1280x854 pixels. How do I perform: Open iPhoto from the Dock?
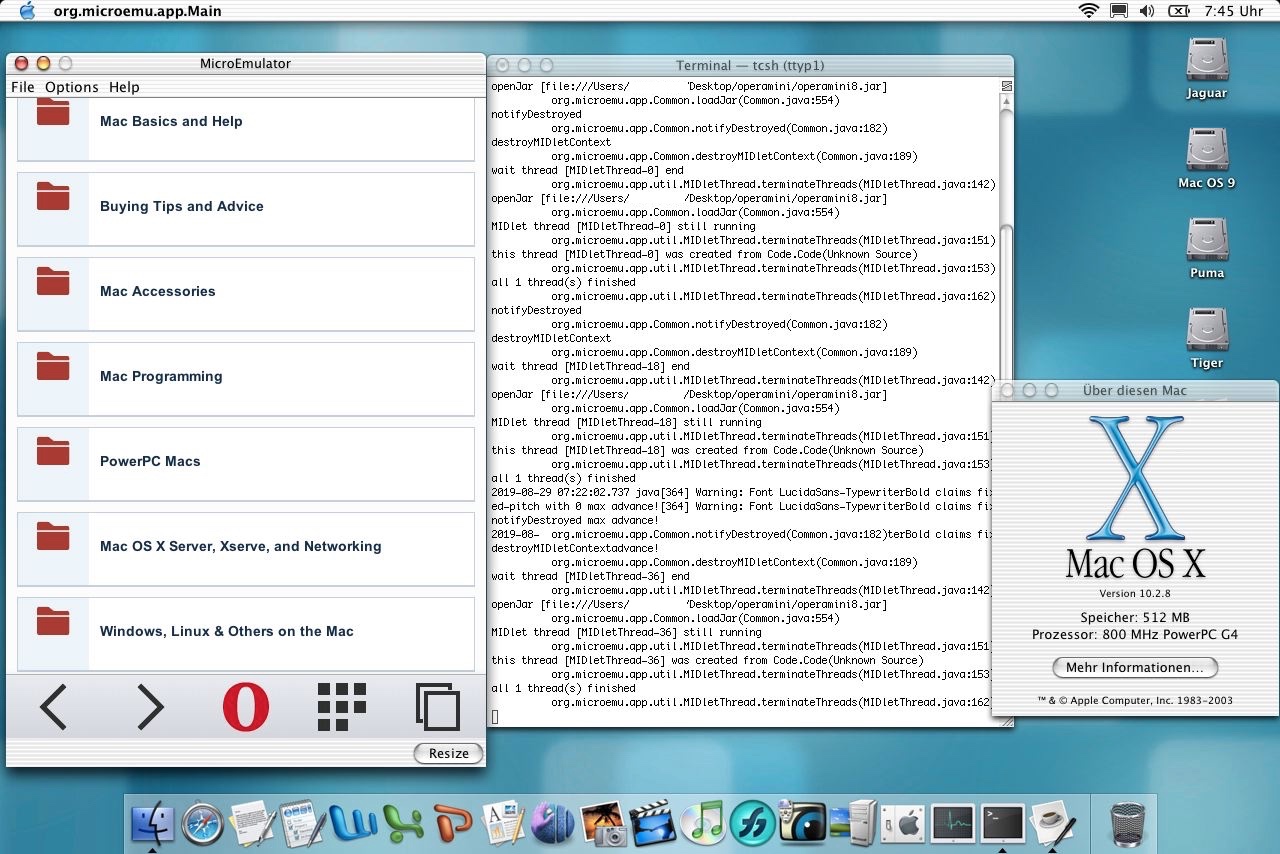pos(603,823)
